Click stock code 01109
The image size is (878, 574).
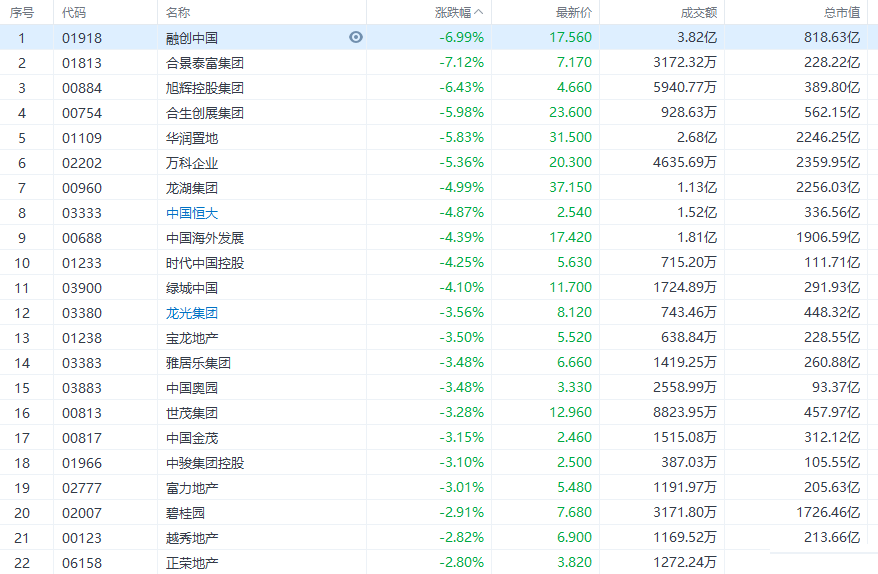(82, 138)
